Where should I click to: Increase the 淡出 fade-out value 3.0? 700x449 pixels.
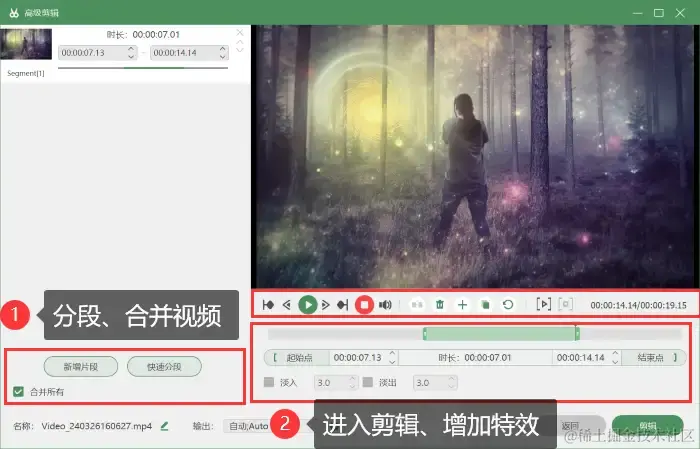[x=451, y=378]
